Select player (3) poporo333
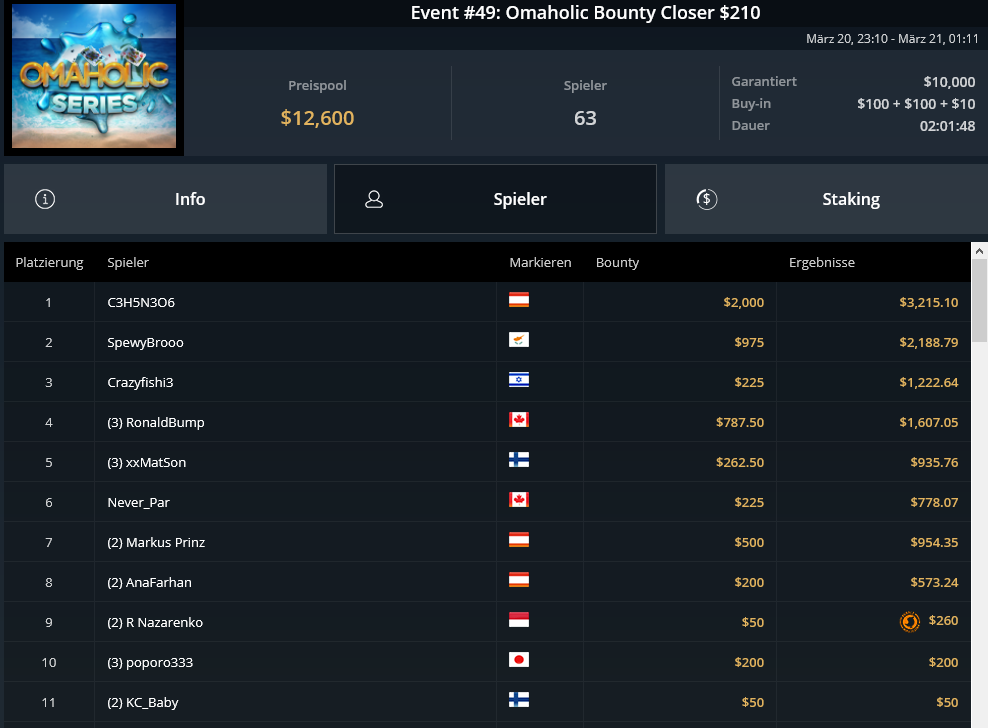988x728 pixels. [150, 663]
